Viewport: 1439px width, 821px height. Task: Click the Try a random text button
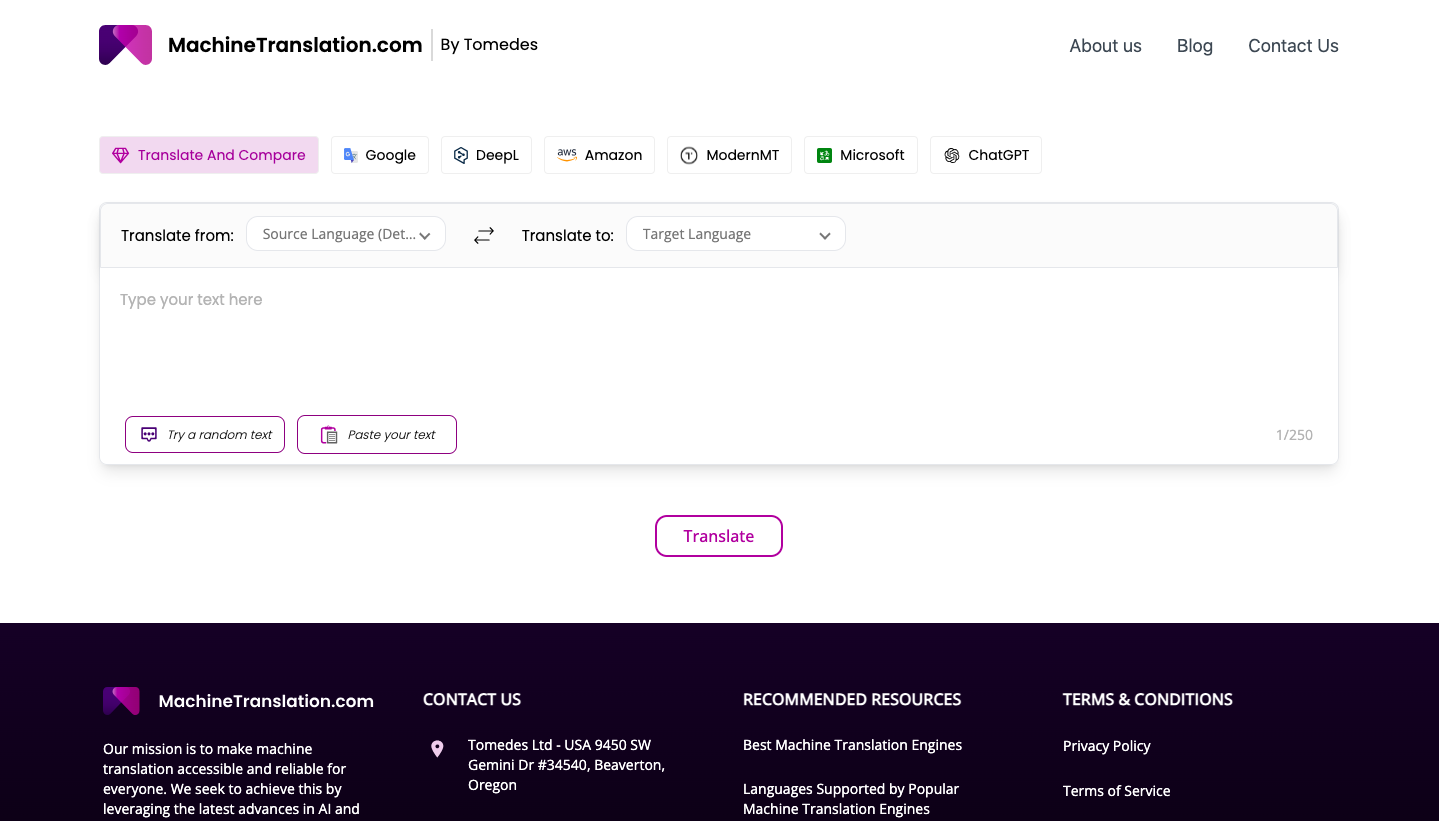(x=205, y=435)
